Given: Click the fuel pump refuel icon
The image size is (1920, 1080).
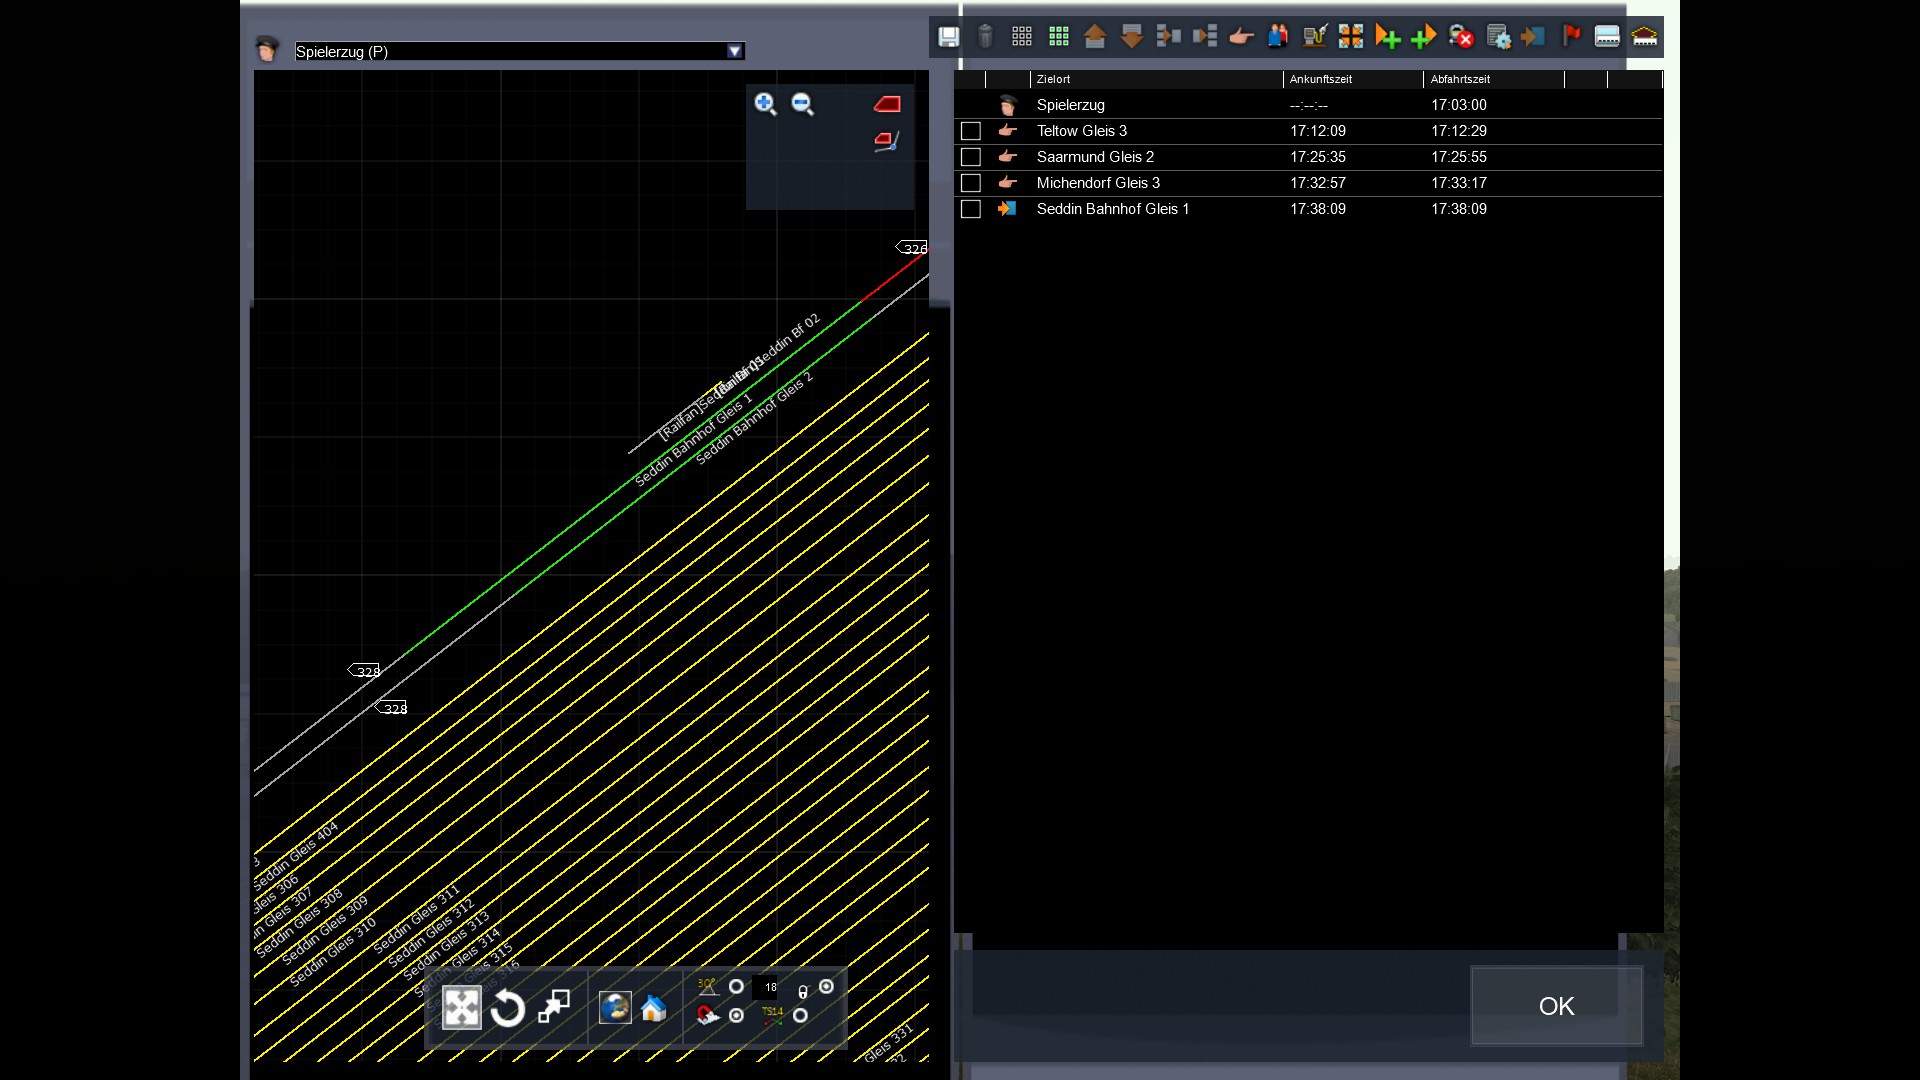Looking at the screenshot, I should pyautogui.click(x=1314, y=37).
